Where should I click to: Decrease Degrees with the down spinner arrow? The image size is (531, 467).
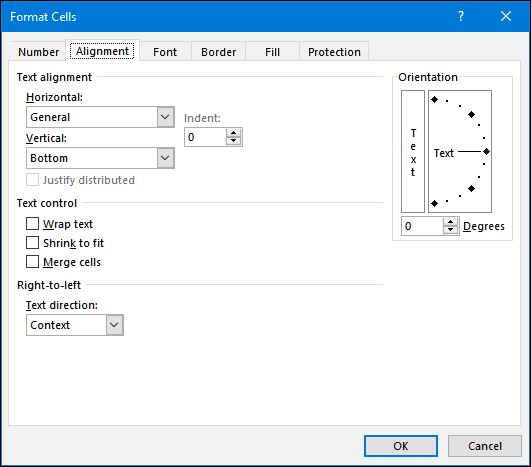point(450,230)
